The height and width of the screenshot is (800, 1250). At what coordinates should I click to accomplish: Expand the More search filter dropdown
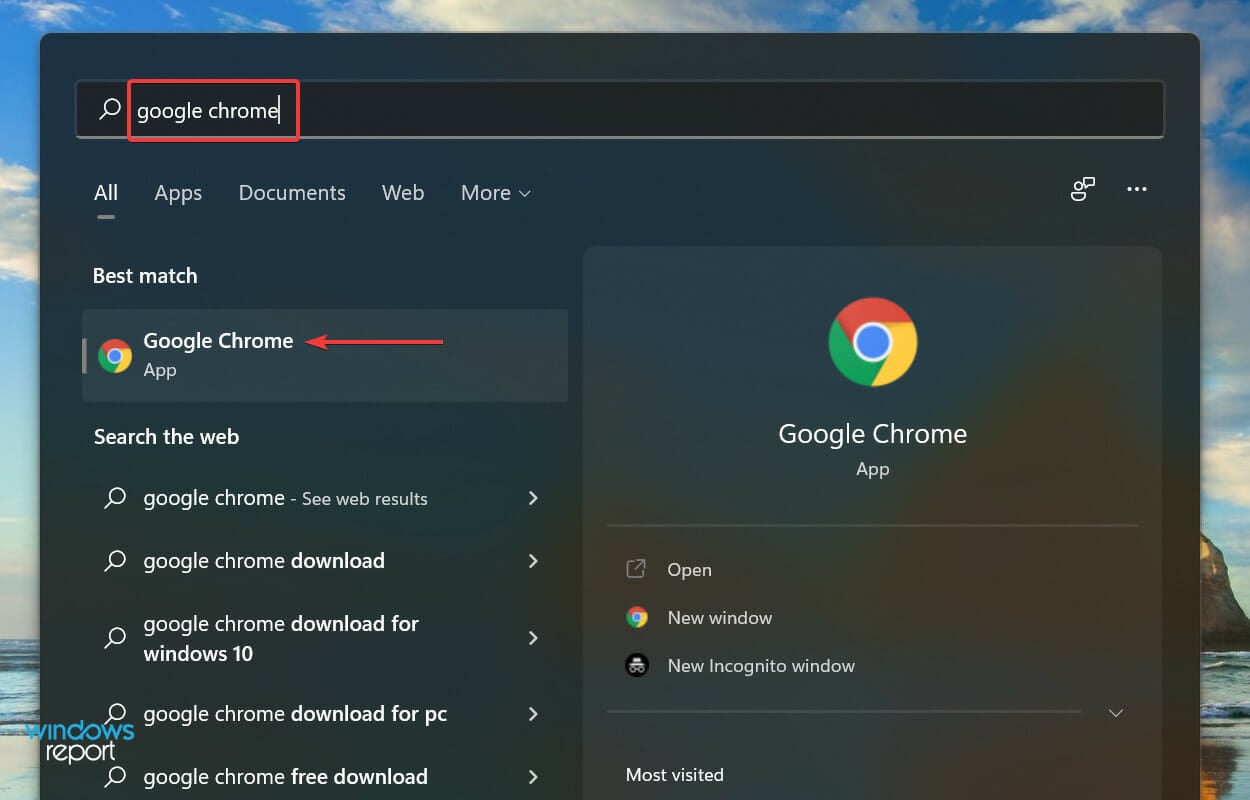click(x=495, y=193)
